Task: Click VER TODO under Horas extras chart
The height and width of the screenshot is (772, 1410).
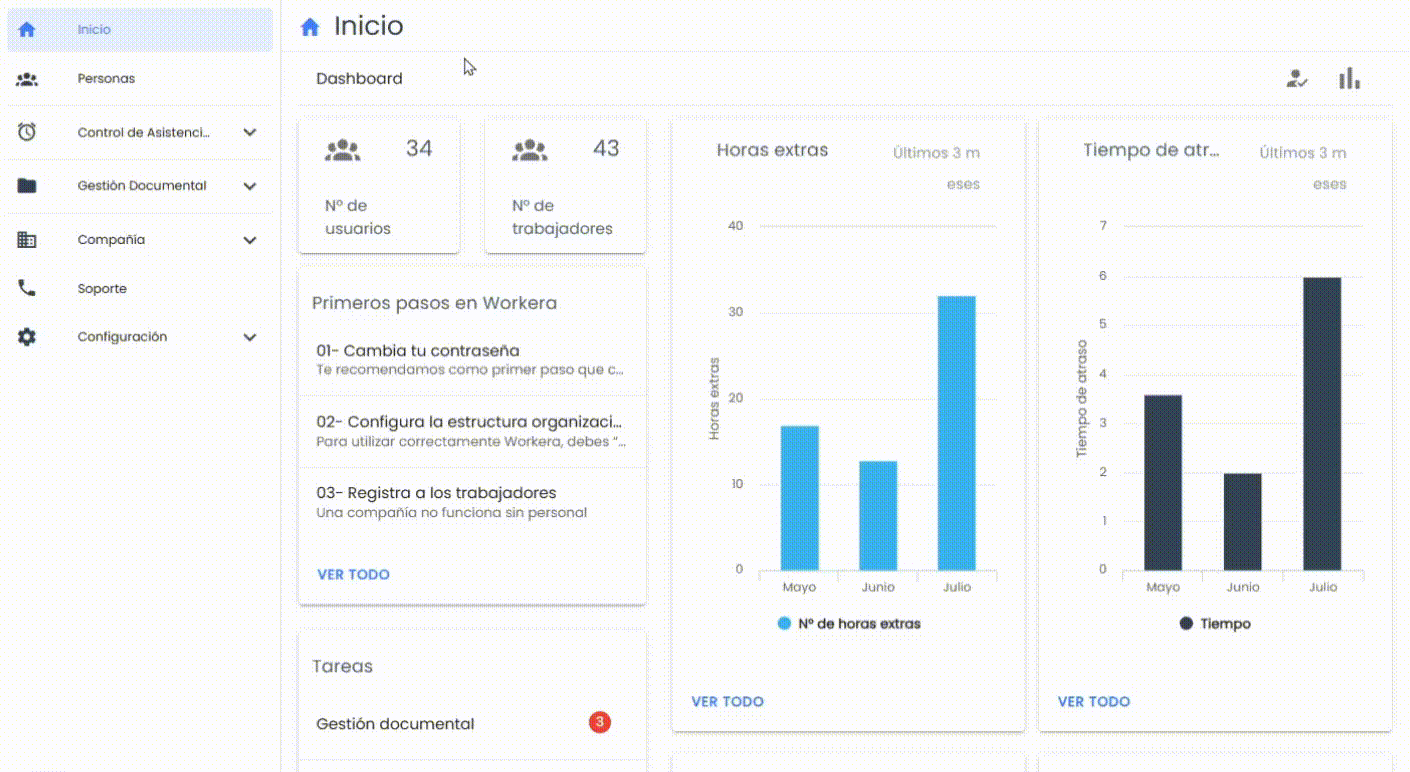Action: (x=727, y=702)
